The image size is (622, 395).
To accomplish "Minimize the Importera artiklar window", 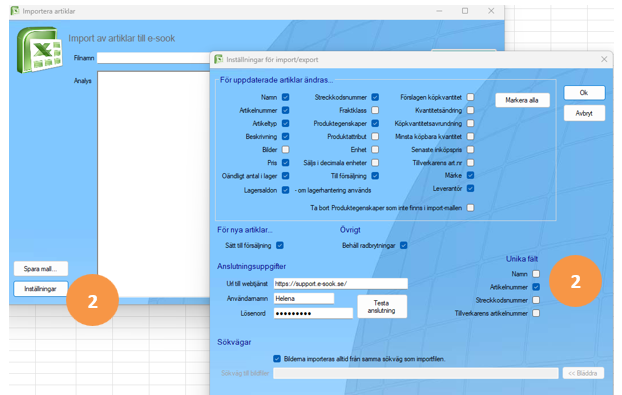I will (439, 11).
